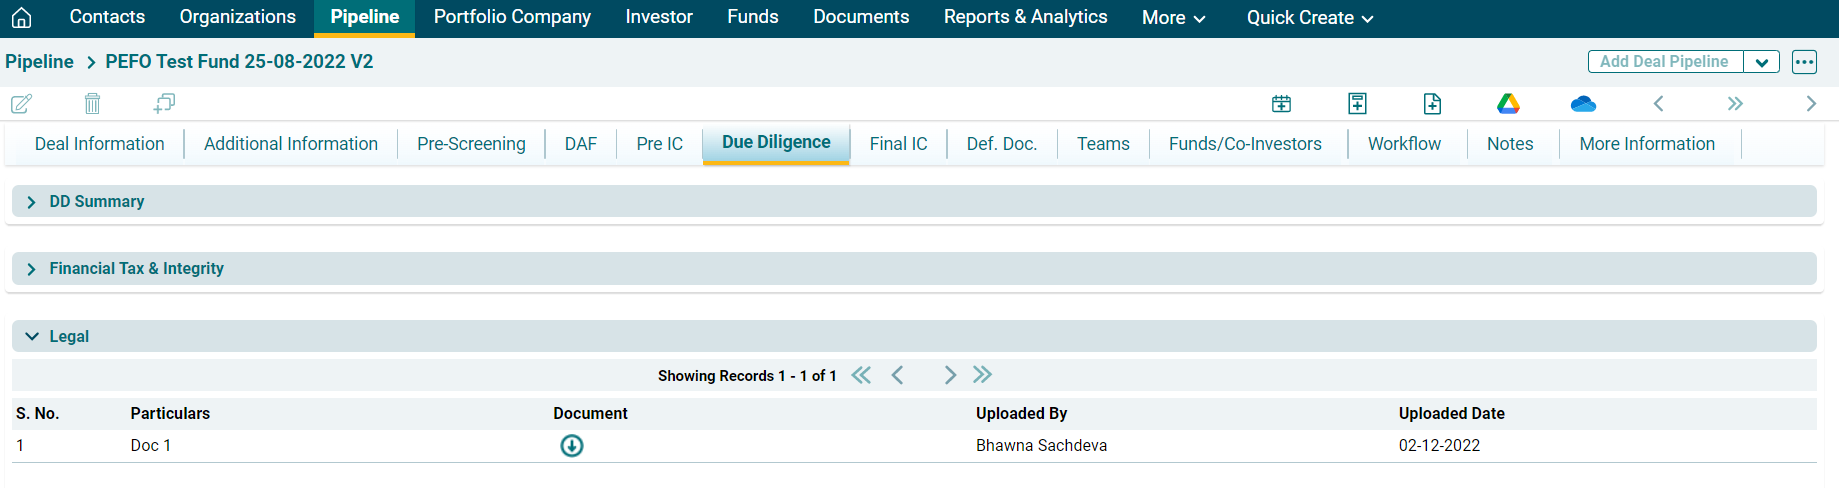Open the Portfolio Company menu
The image size is (1839, 488).
[x=512, y=18]
